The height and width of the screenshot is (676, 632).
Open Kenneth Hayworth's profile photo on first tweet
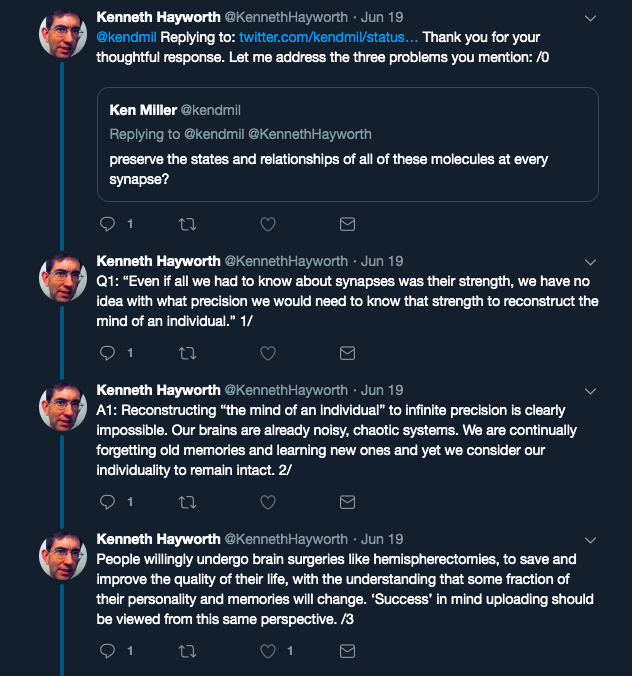(x=63, y=34)
